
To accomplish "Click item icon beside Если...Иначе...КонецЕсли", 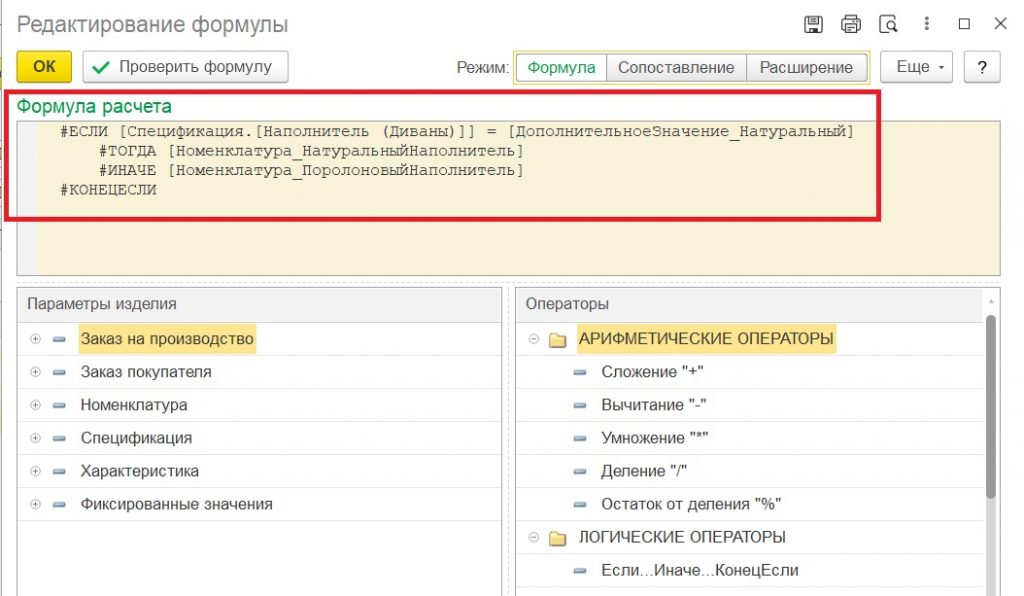I will click(580, 571).
